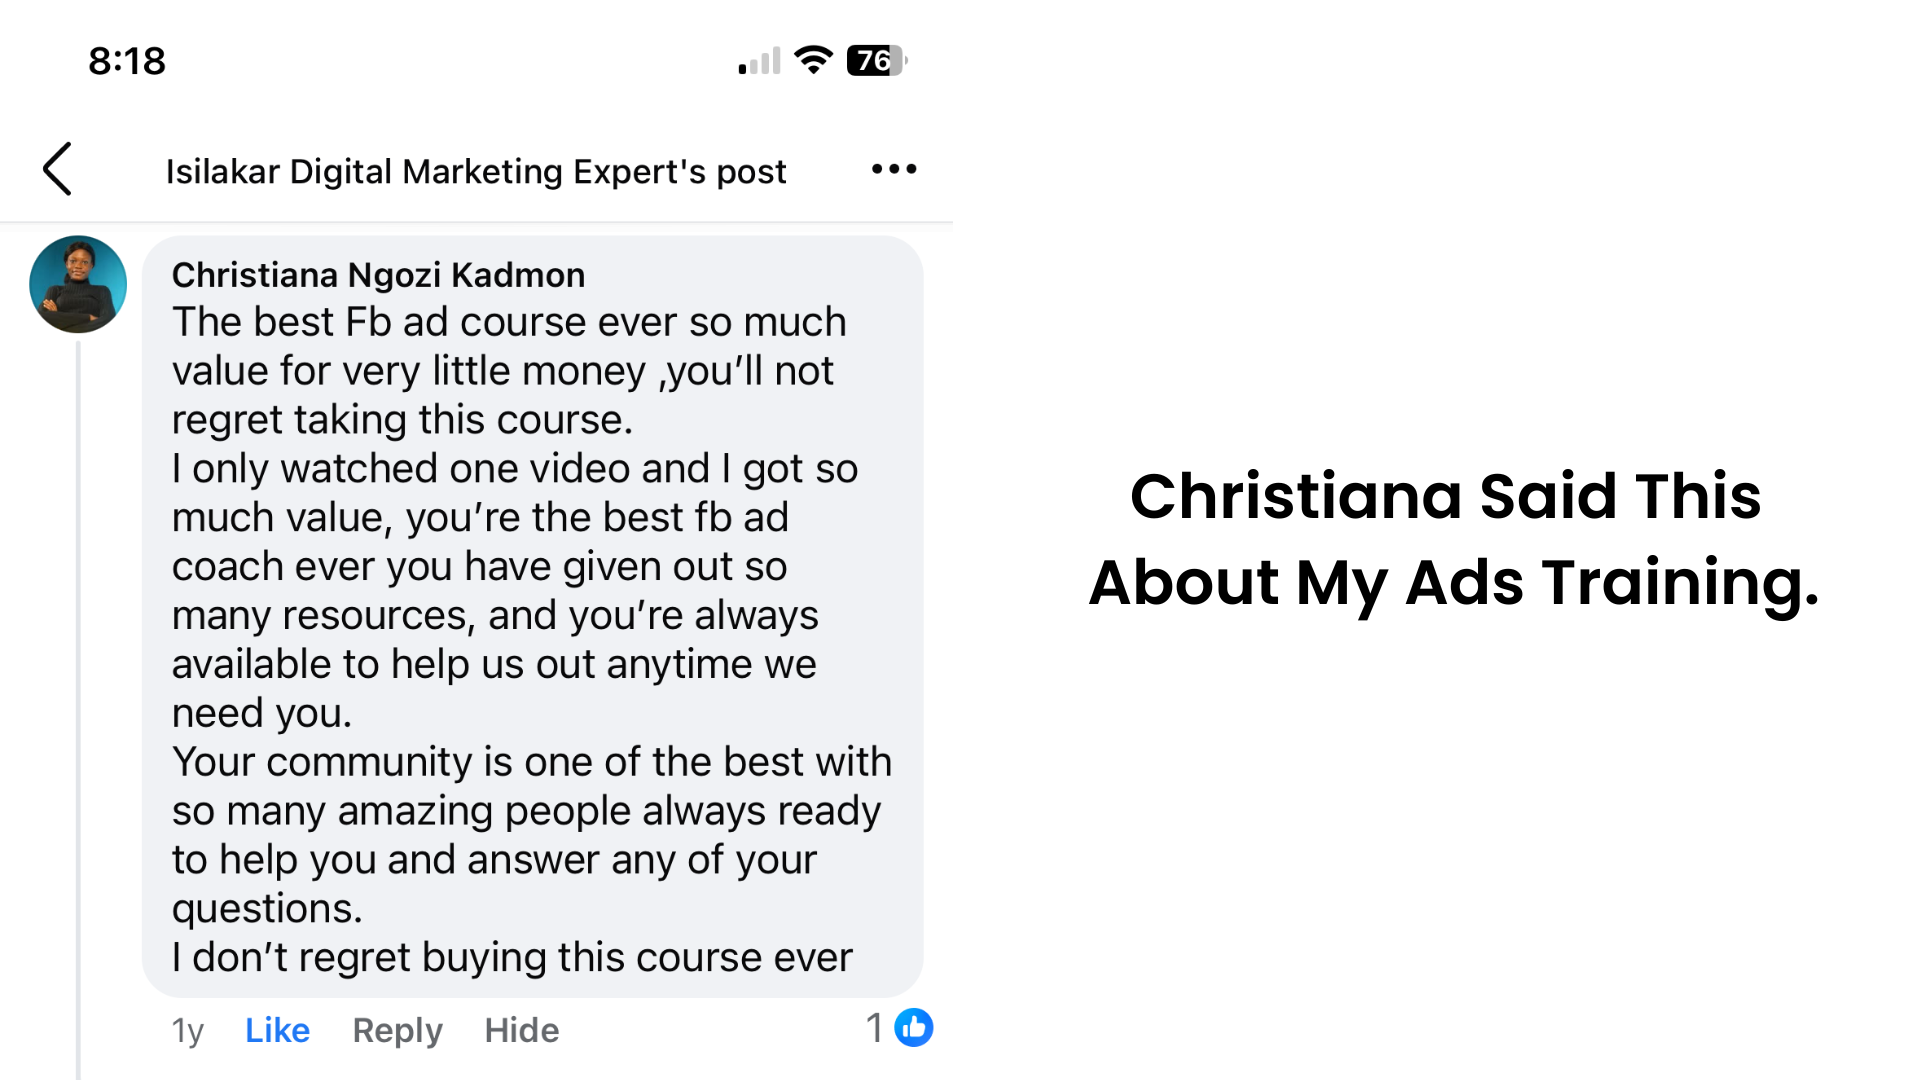Hide Christiana's comment
The image size is (1920, 1080).
tap(521, 1030)
